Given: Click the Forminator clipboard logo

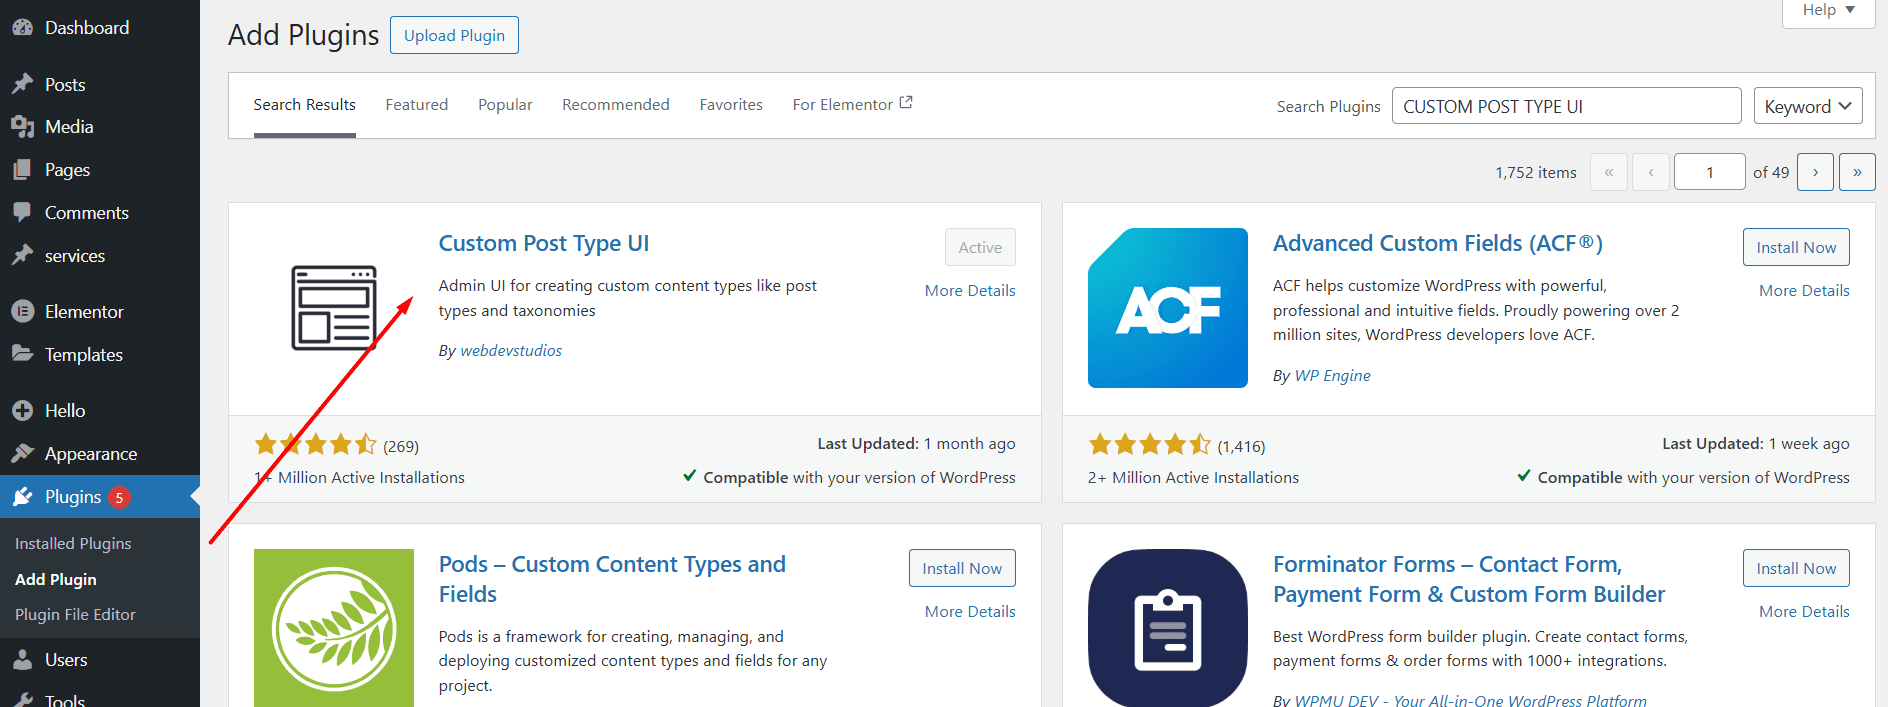Looking at the screenshot, I should tap(1168, 628).
